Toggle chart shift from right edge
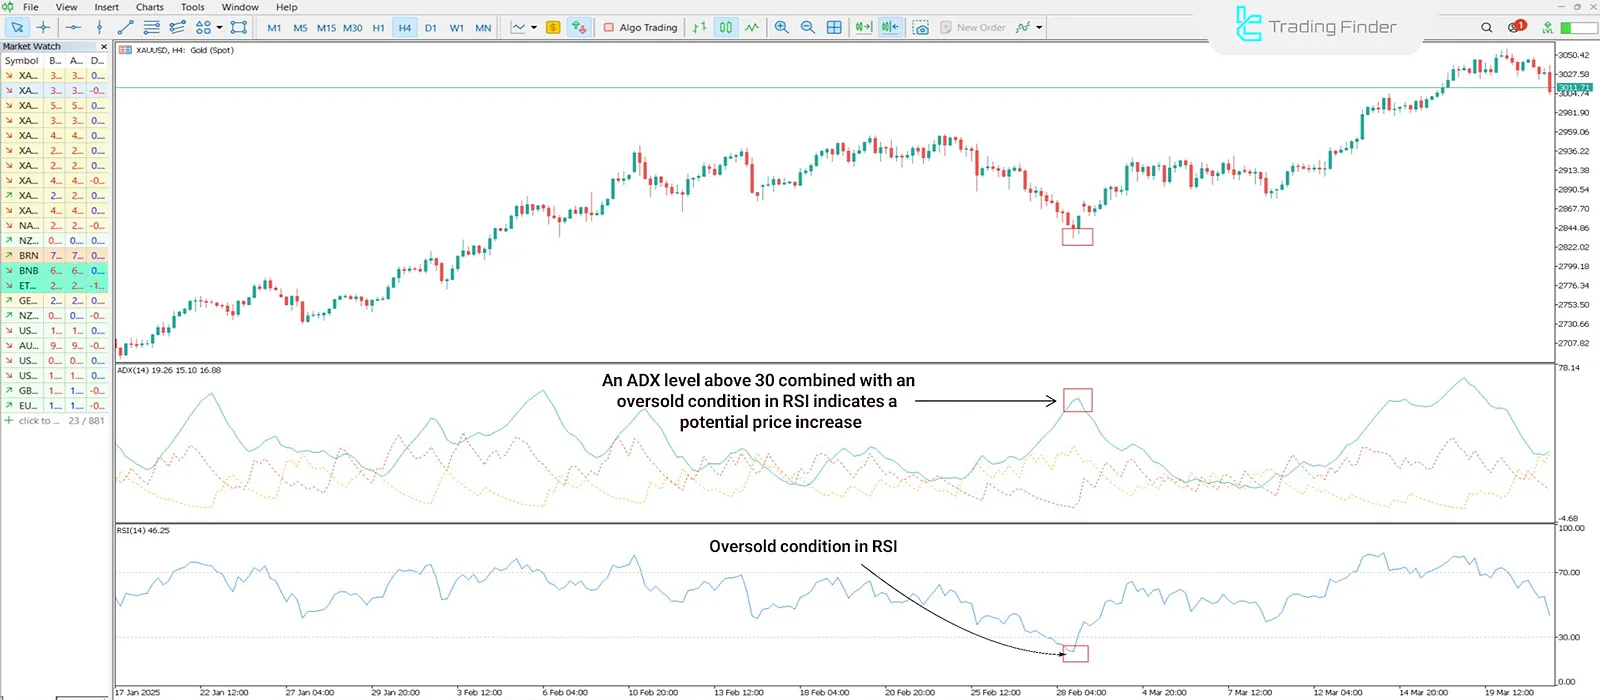 pos(889,27)
